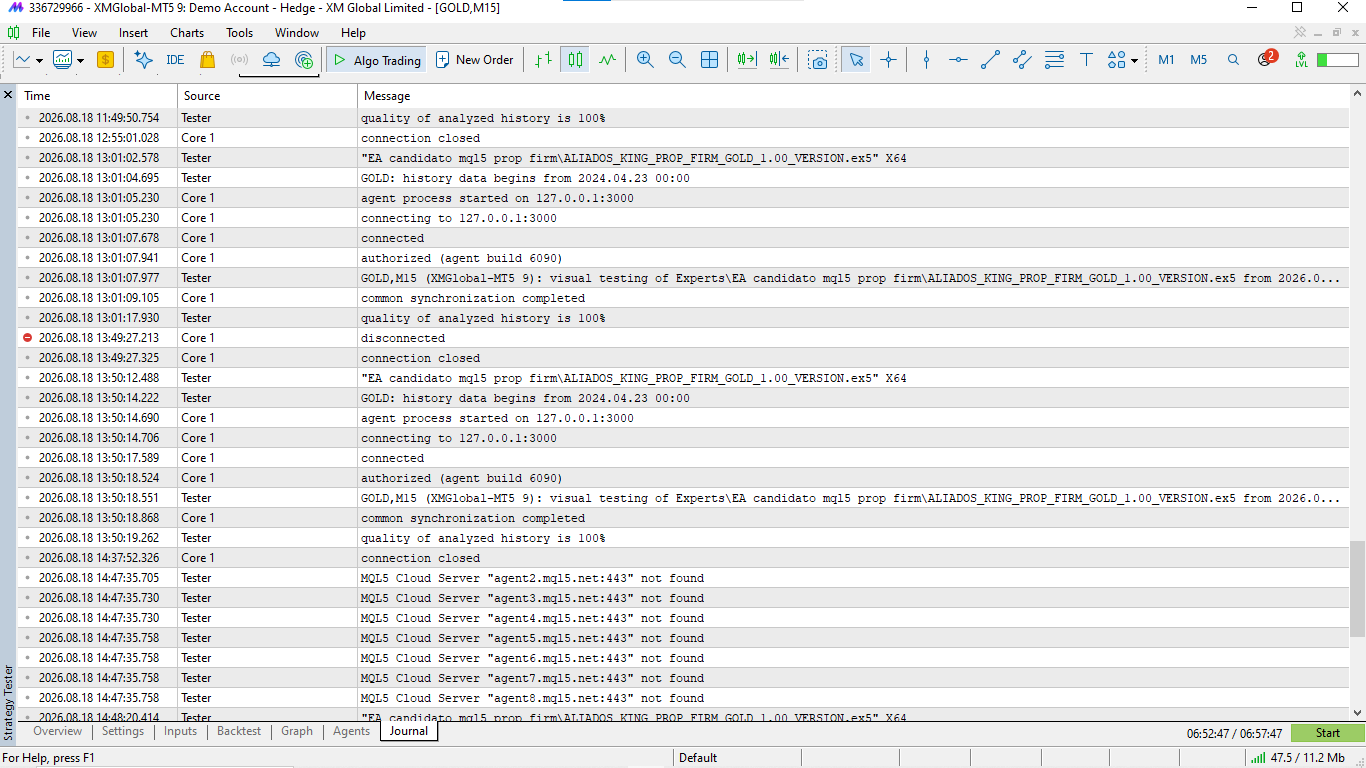Select the Journal tab
The height and width of the screenshot is (768, 1366).
[409, 731]
